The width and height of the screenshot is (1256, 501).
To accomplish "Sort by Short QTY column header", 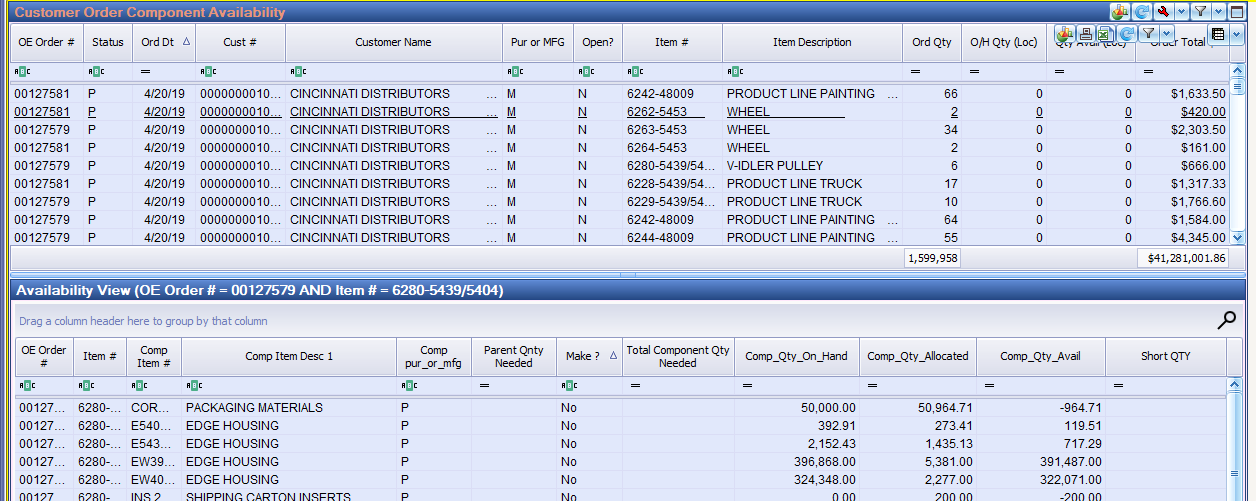I will [x=1166, y=357].
